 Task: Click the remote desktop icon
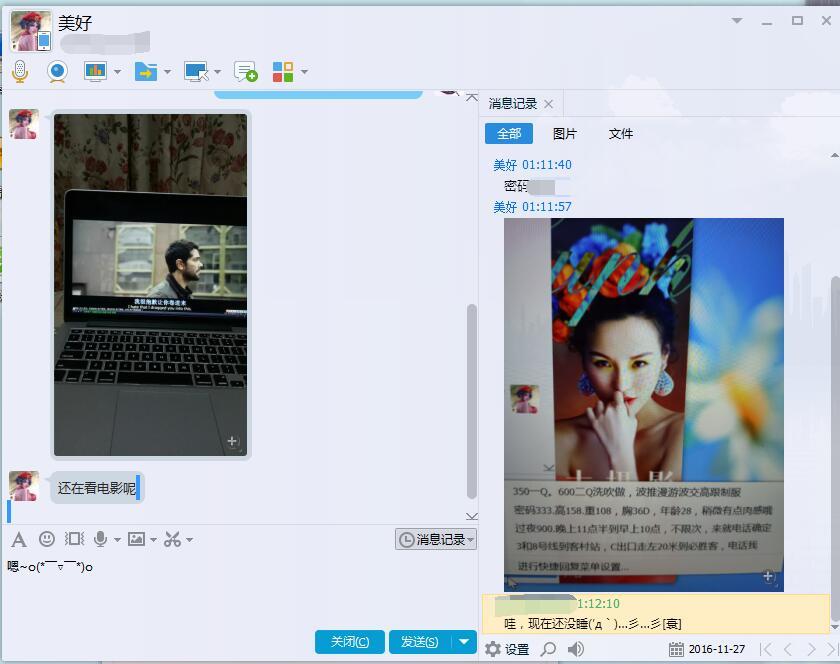(196, 71)
